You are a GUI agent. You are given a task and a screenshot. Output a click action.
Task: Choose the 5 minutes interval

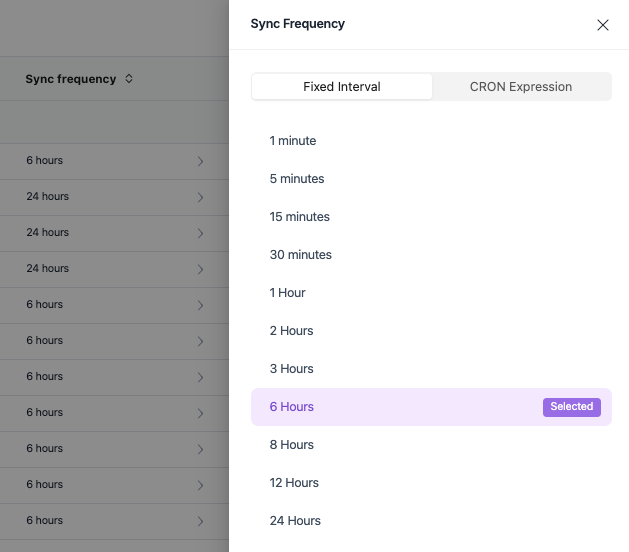click(297, 179)
